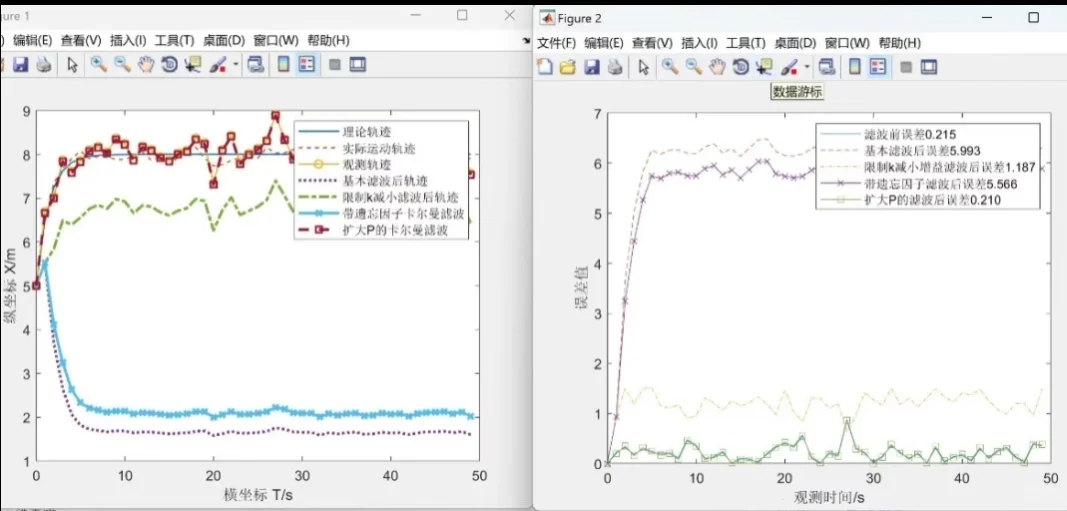Enable Data Cursor tool in Figure 2
The height and width of the screenshot is (511, 1067).
[764, 66]
